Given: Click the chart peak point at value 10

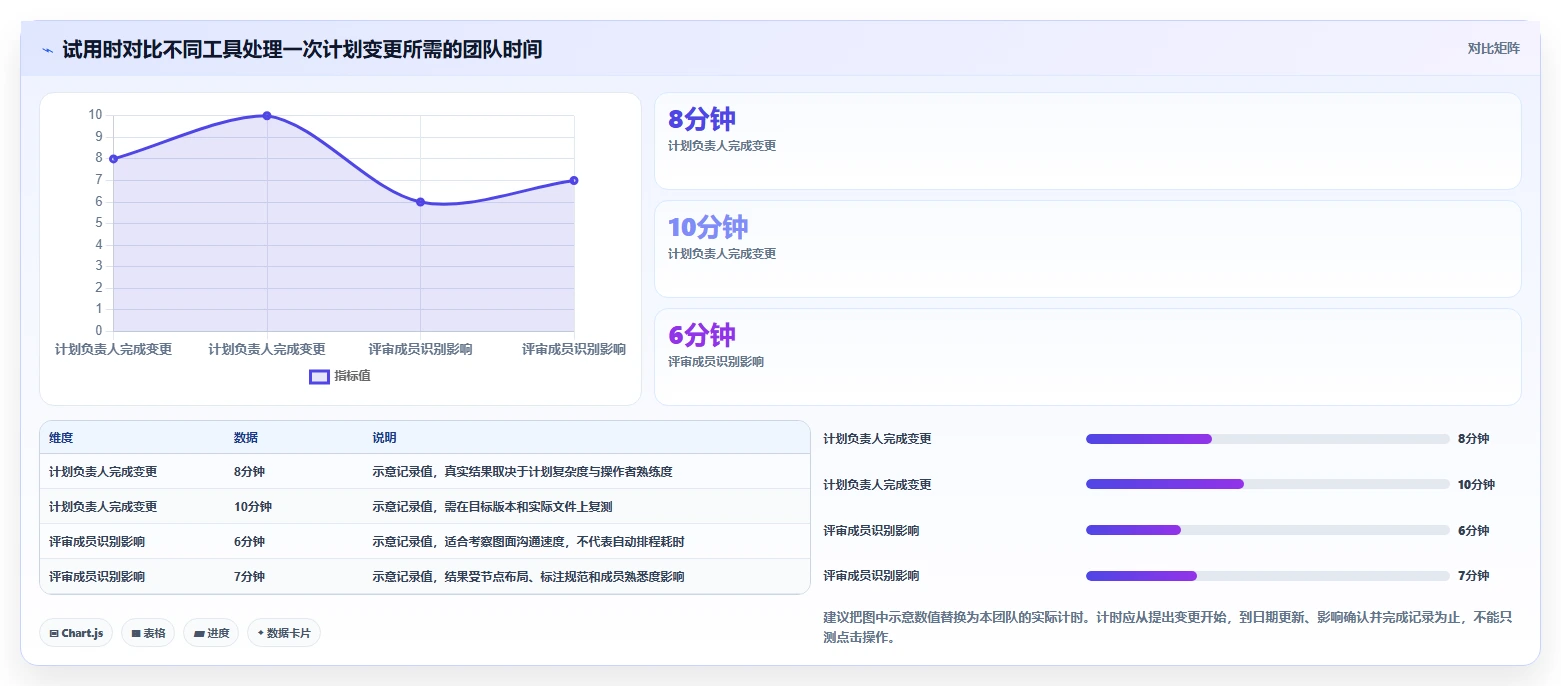Looking at the screenshot, I should (267, 116).
